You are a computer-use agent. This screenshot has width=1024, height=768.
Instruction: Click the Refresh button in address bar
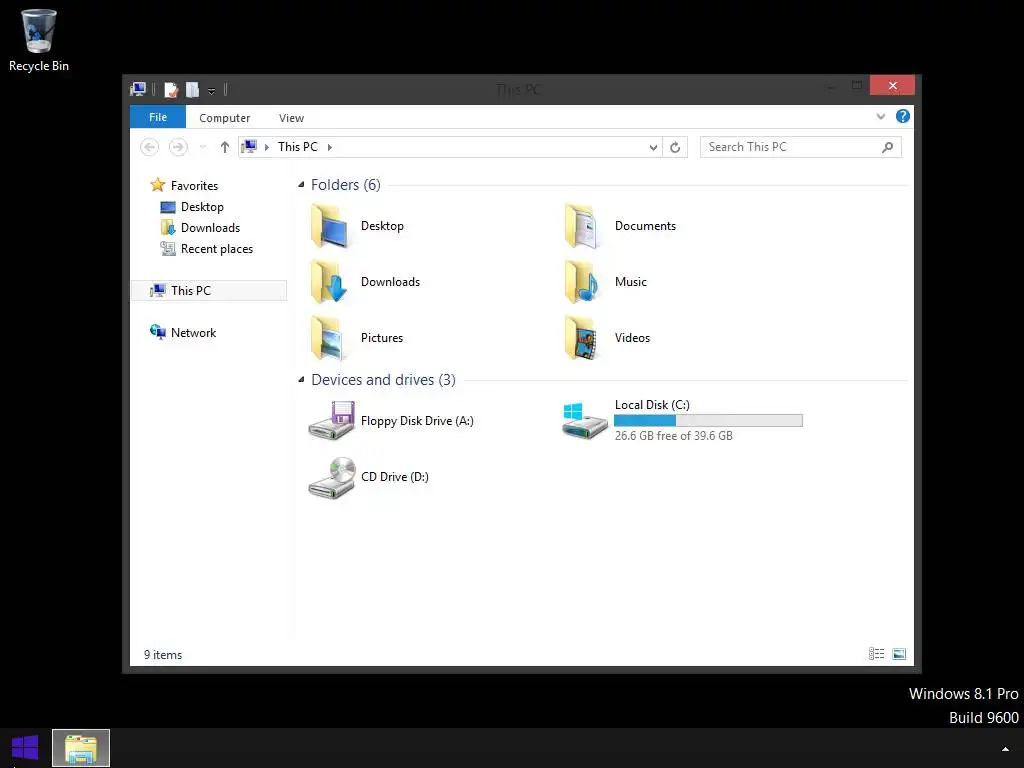coord(675,147)
